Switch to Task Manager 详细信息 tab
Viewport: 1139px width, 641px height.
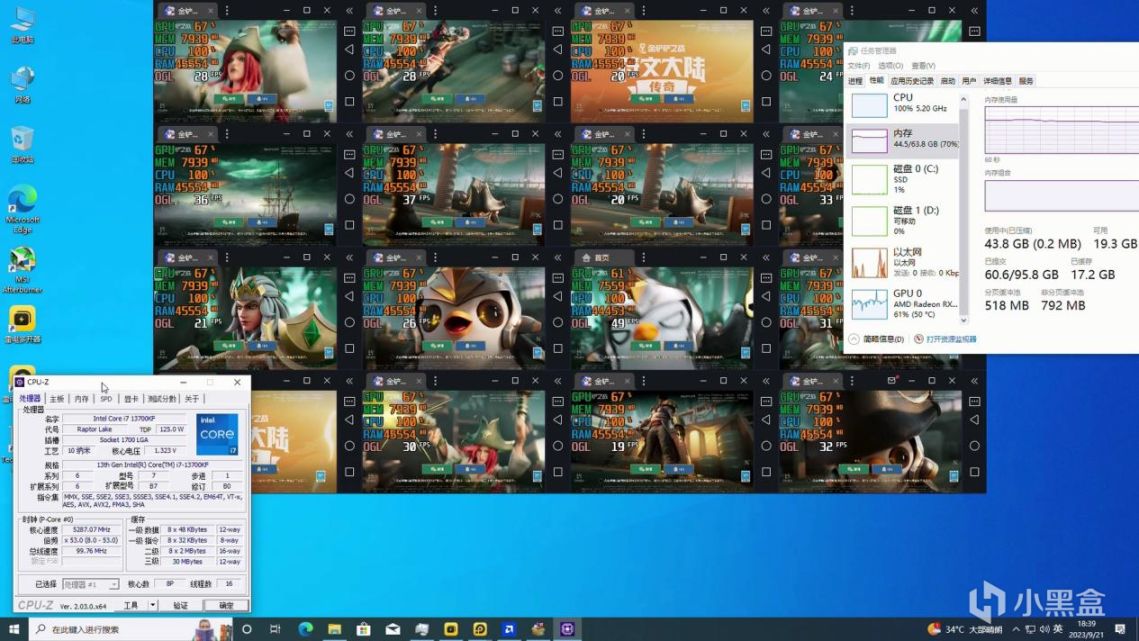point(997,81)
